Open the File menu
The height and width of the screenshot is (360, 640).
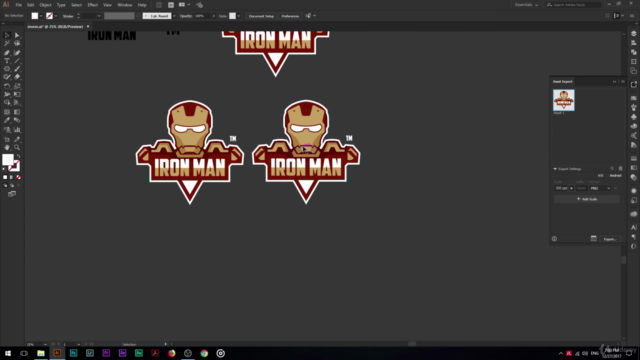[18, 5]
